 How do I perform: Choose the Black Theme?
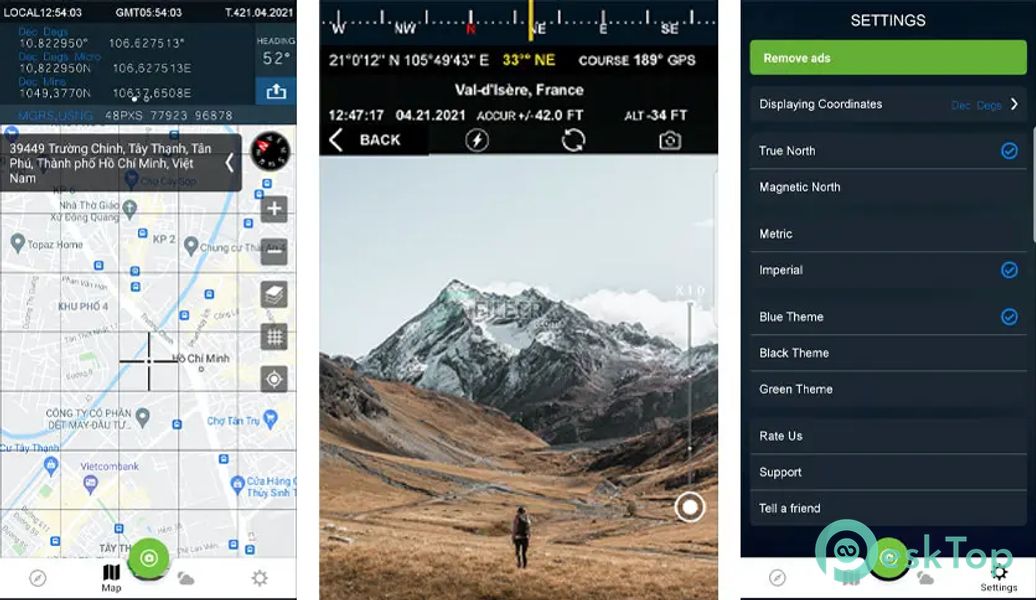888,353
